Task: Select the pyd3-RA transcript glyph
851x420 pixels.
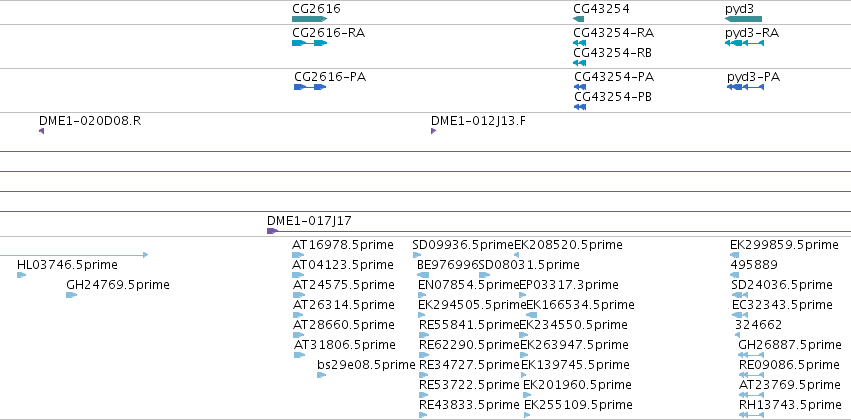Action: [745, 43]
